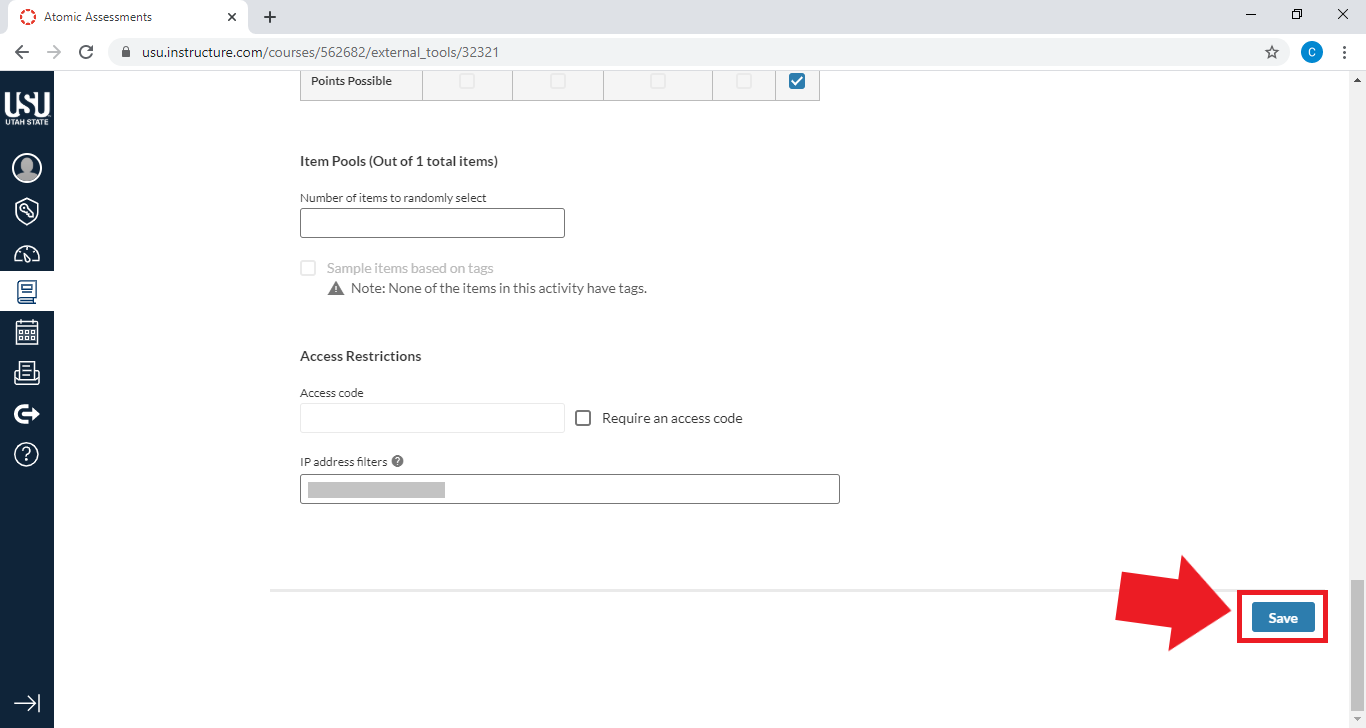Expand the navigation sidebar with the arrow
This screenshot has width=1366, height=728.
point(27,703)
